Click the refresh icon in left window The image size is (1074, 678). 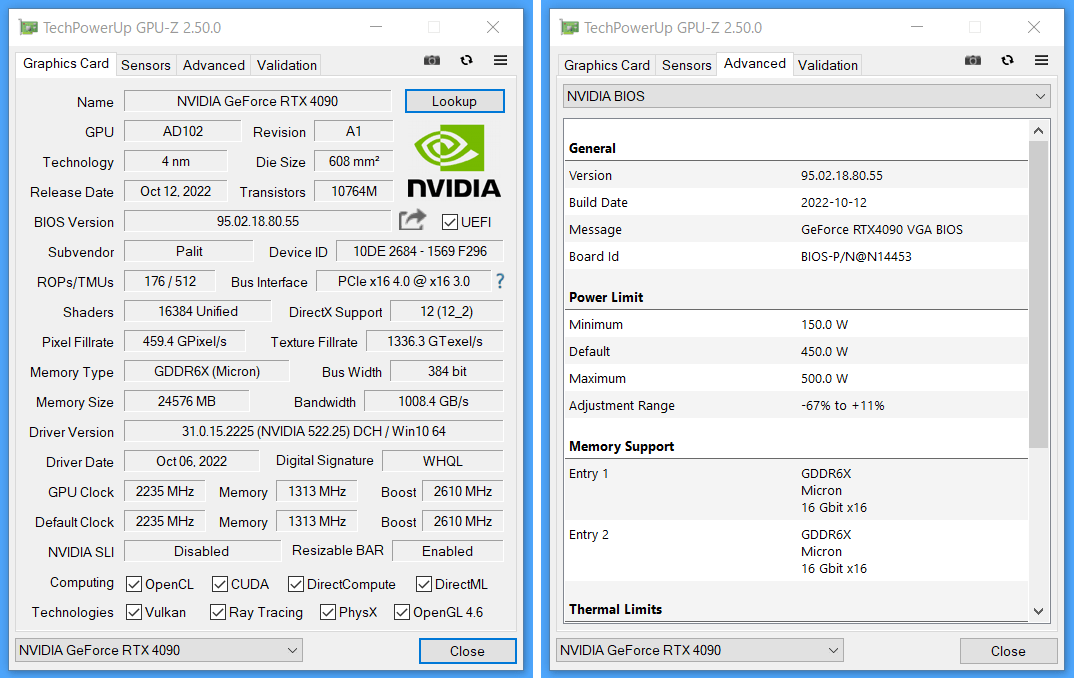(x=466, y=61)
